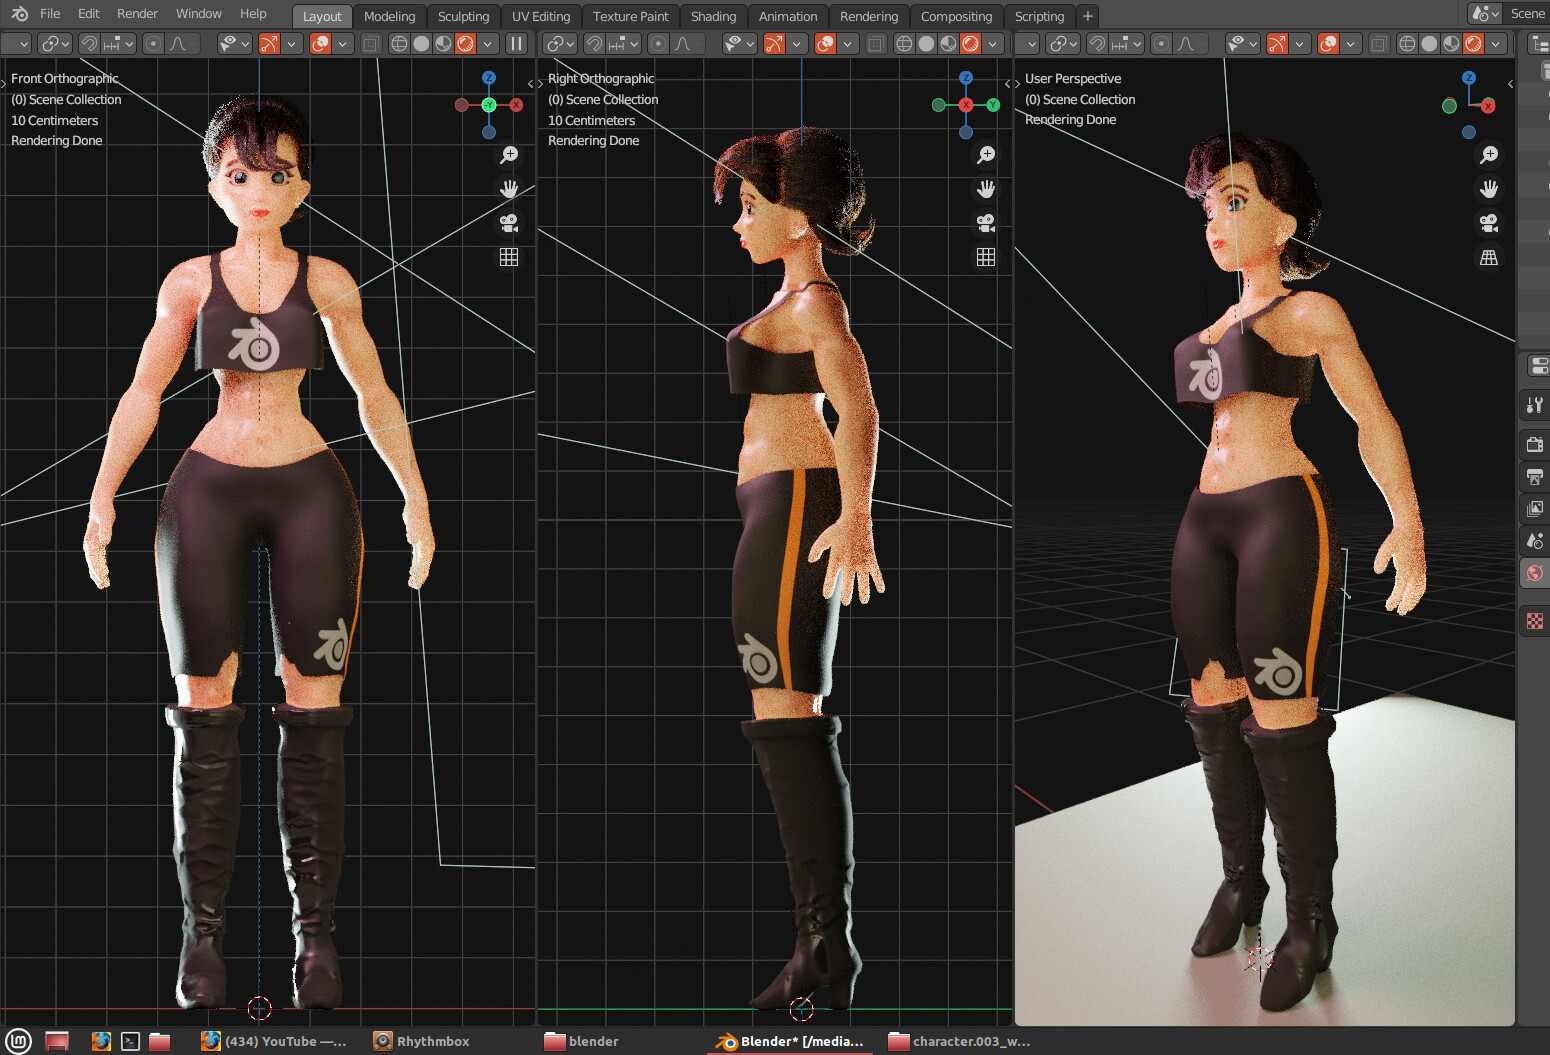The height and width of the screenshot is (1055, 1550).
Task: Open the World properties tab with globe icon
Action: pyautogui.click(x=1535, y=573)
